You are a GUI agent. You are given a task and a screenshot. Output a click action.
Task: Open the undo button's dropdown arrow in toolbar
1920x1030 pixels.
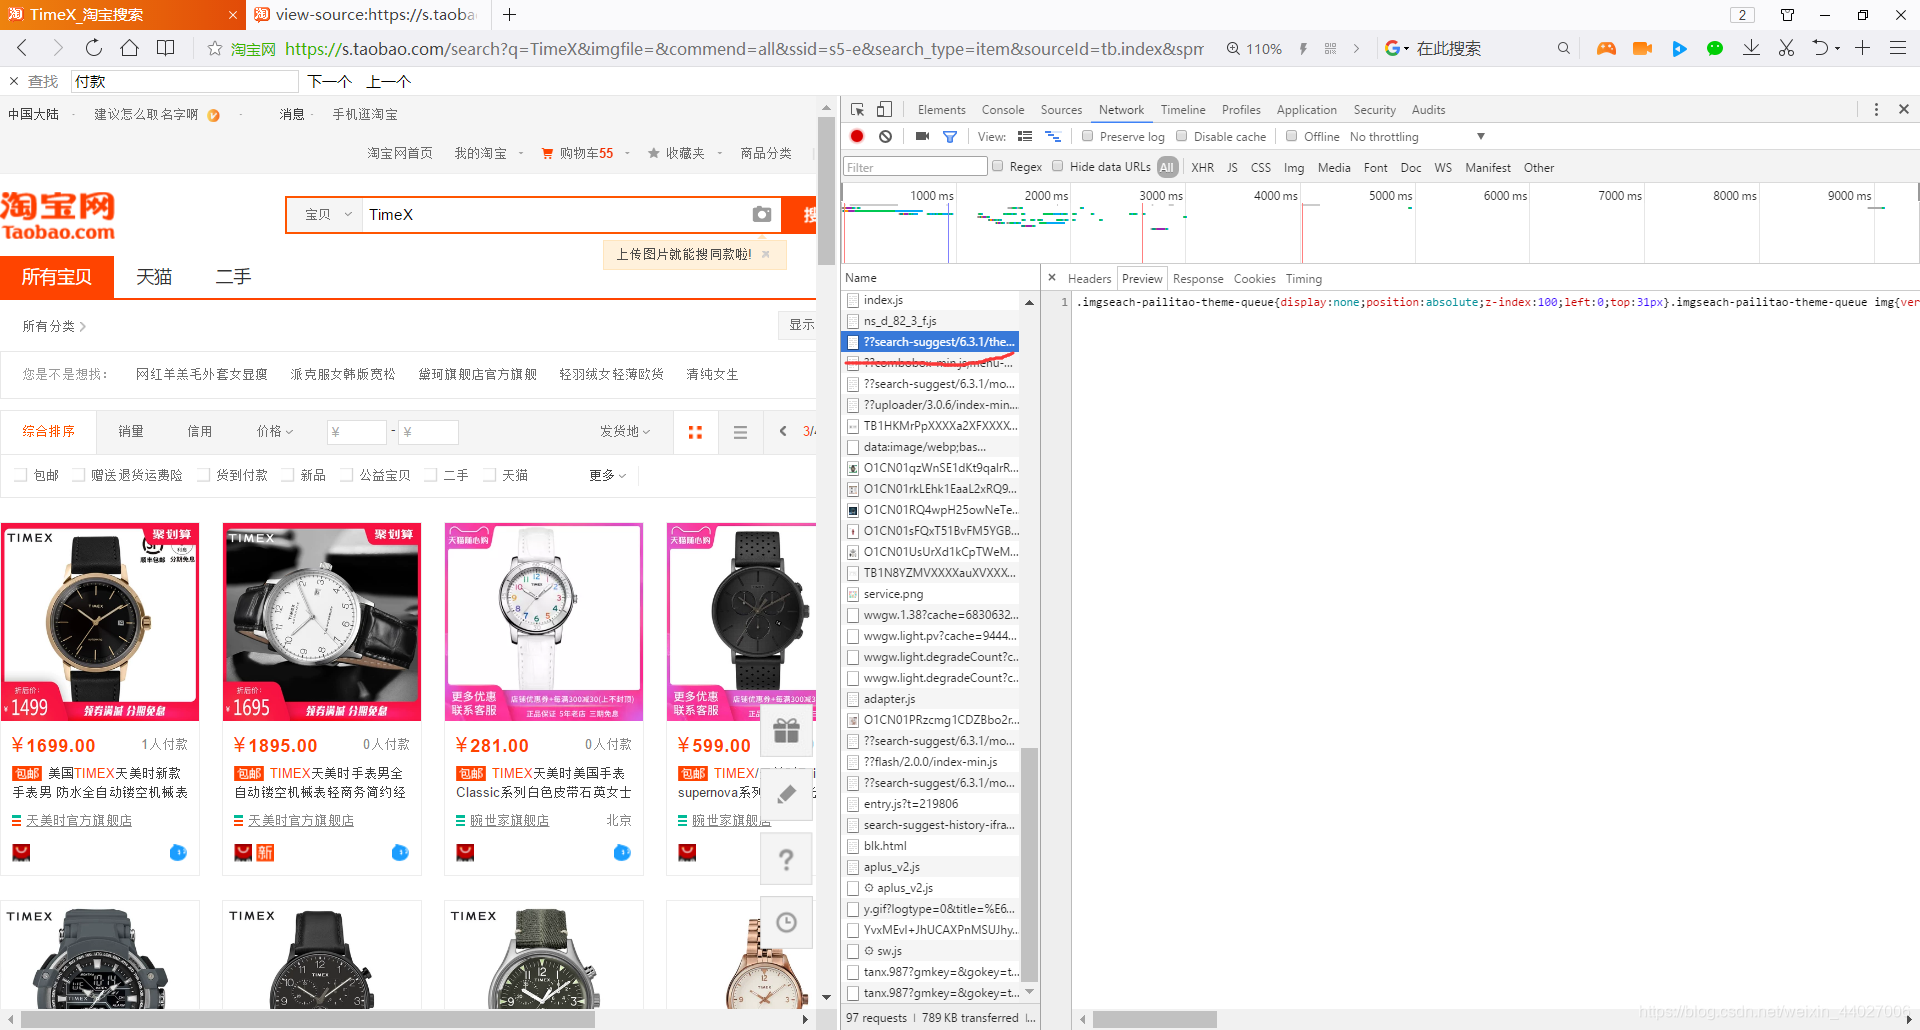coord(1837,48)
